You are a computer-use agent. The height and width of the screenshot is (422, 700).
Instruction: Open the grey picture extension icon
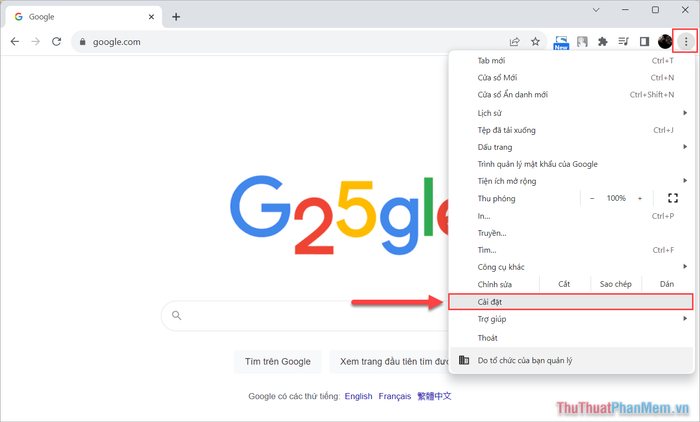(x=582, y=42)
